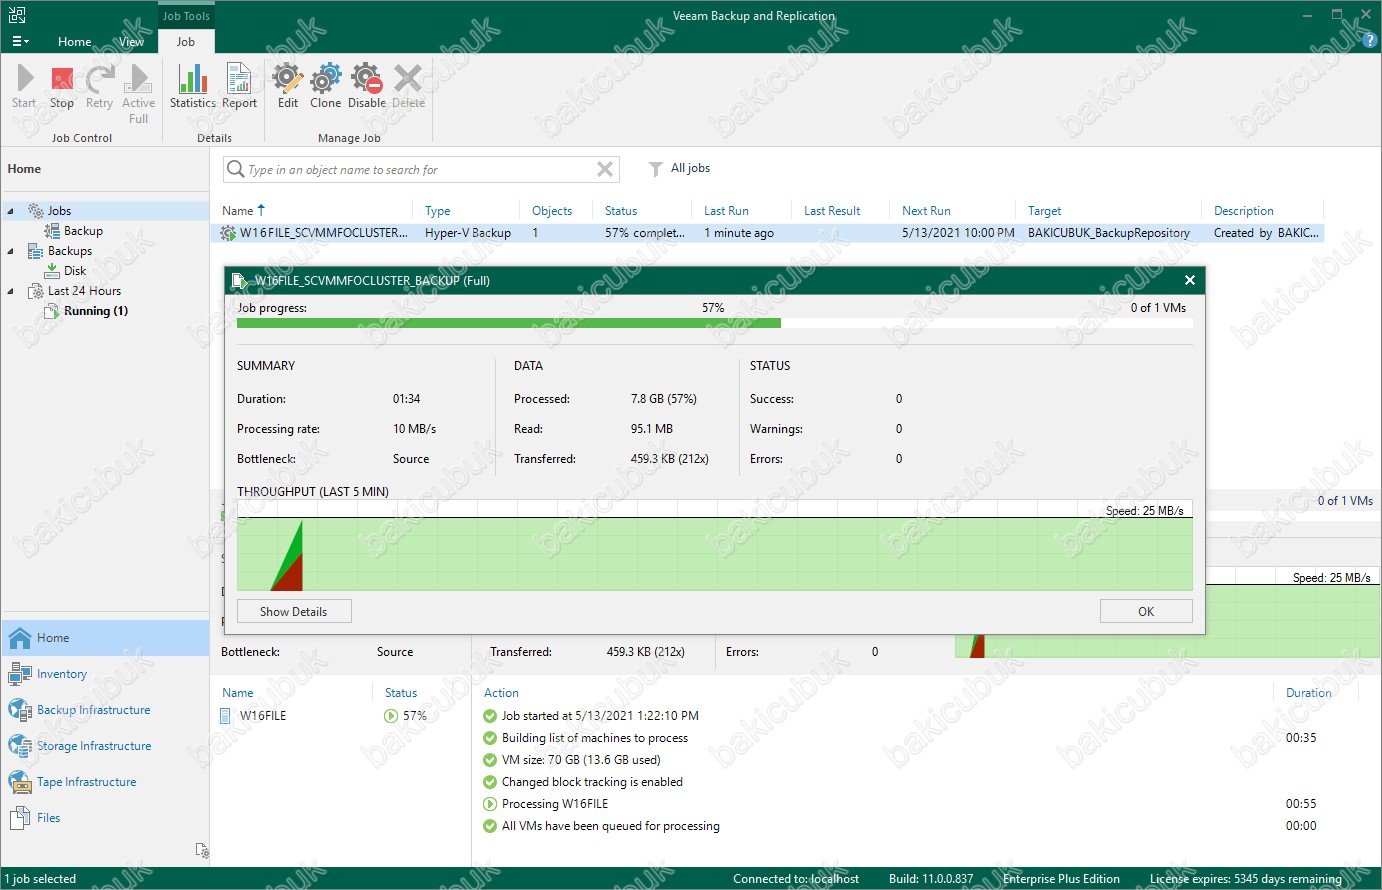This screenshot has width=1382, height=890.
Task: Switch to the View ribbon tab
Action: tap(132, 42)
